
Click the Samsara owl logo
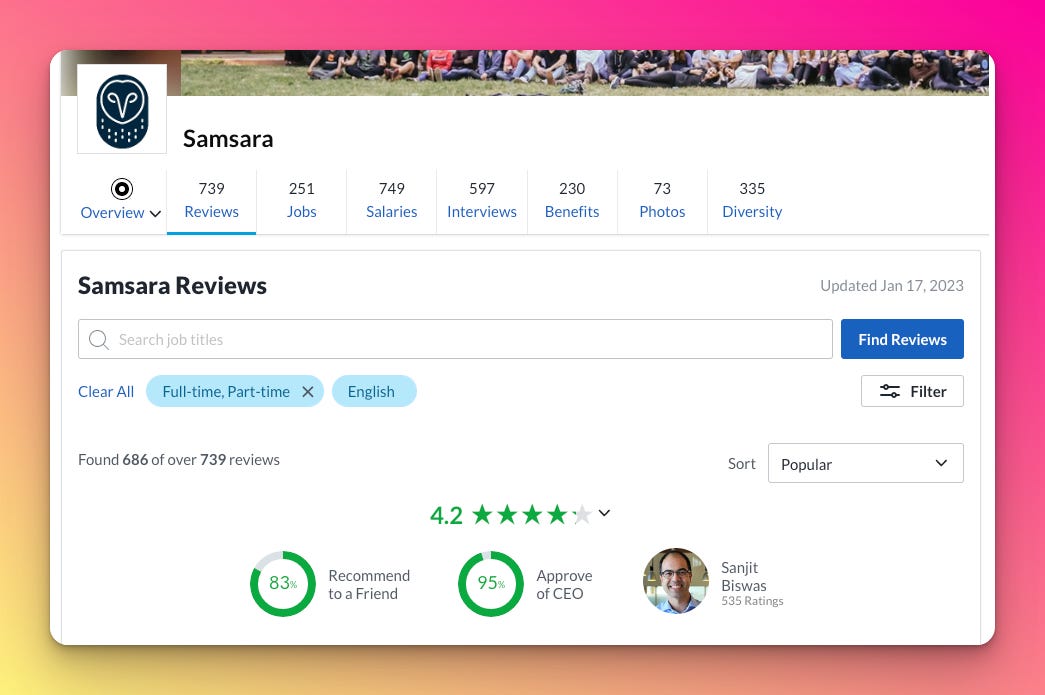(x=122, y=110)
